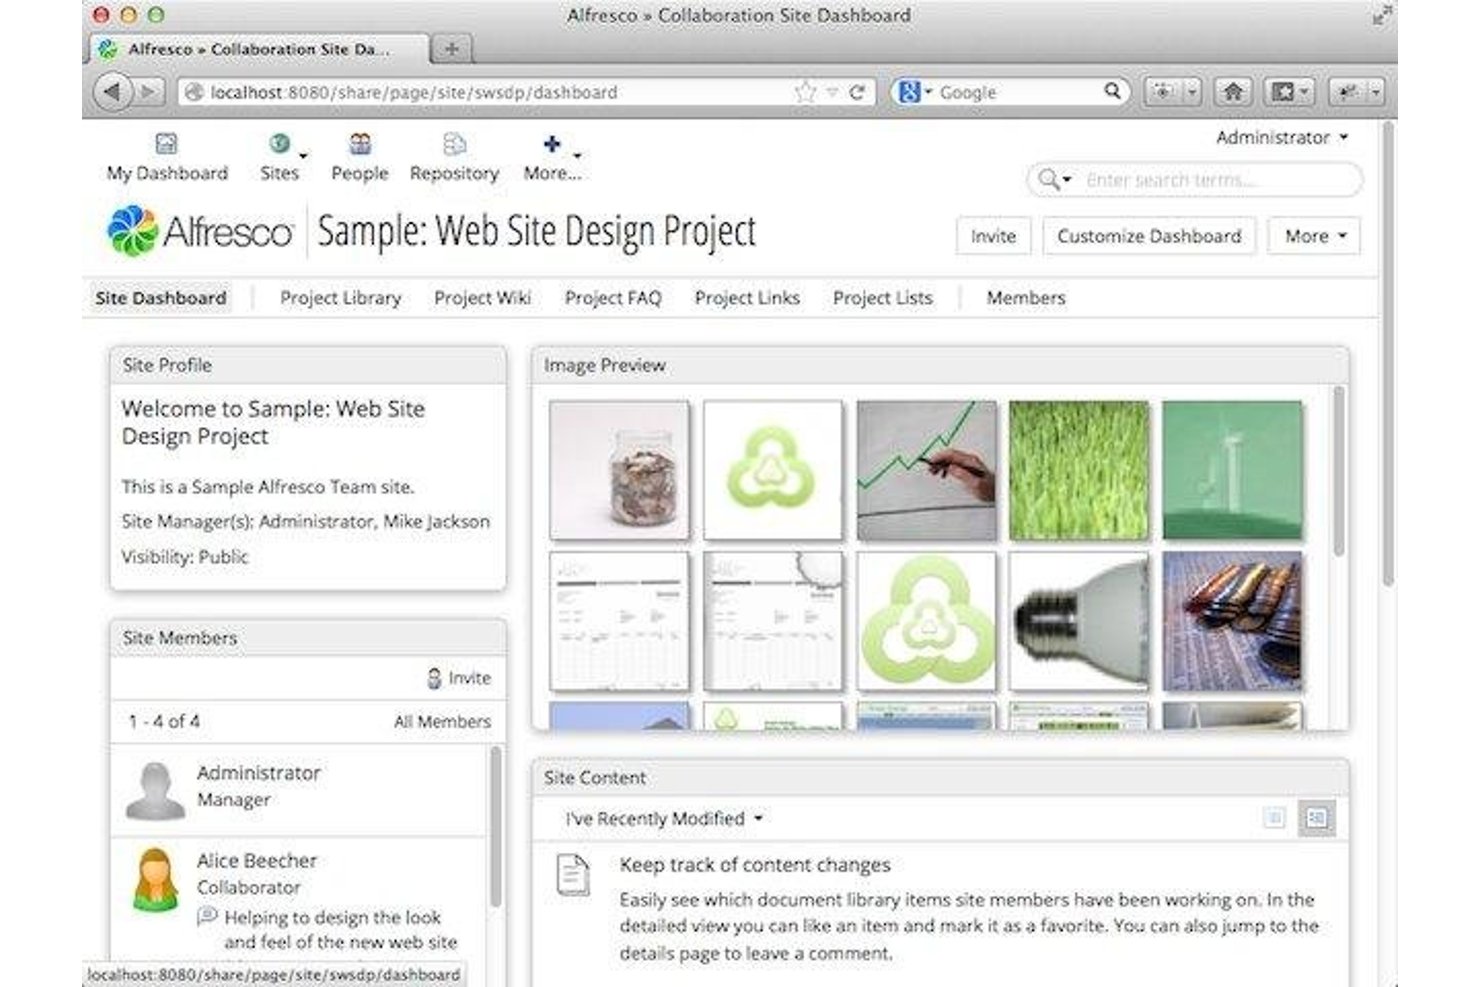This screenshot has height=987, width=1480.
Task: Open Google search engine selector icon
Action: pyautogui.click(x=914, y=92)
